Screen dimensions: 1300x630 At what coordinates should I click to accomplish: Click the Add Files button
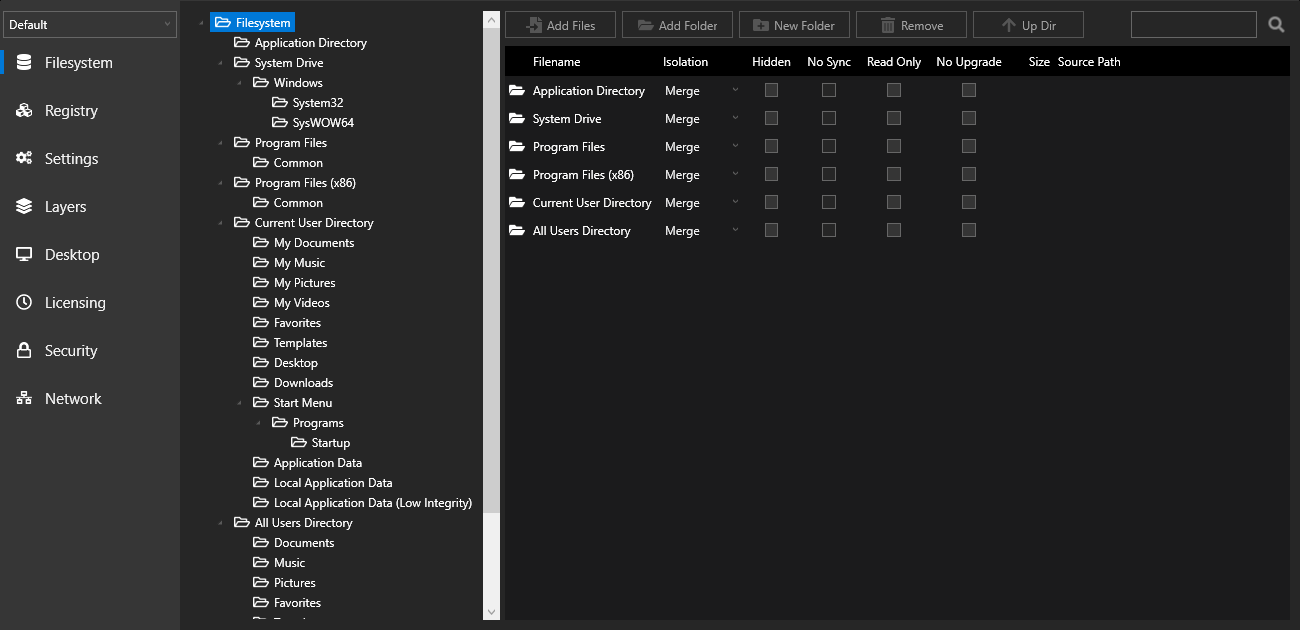(560, 25)
